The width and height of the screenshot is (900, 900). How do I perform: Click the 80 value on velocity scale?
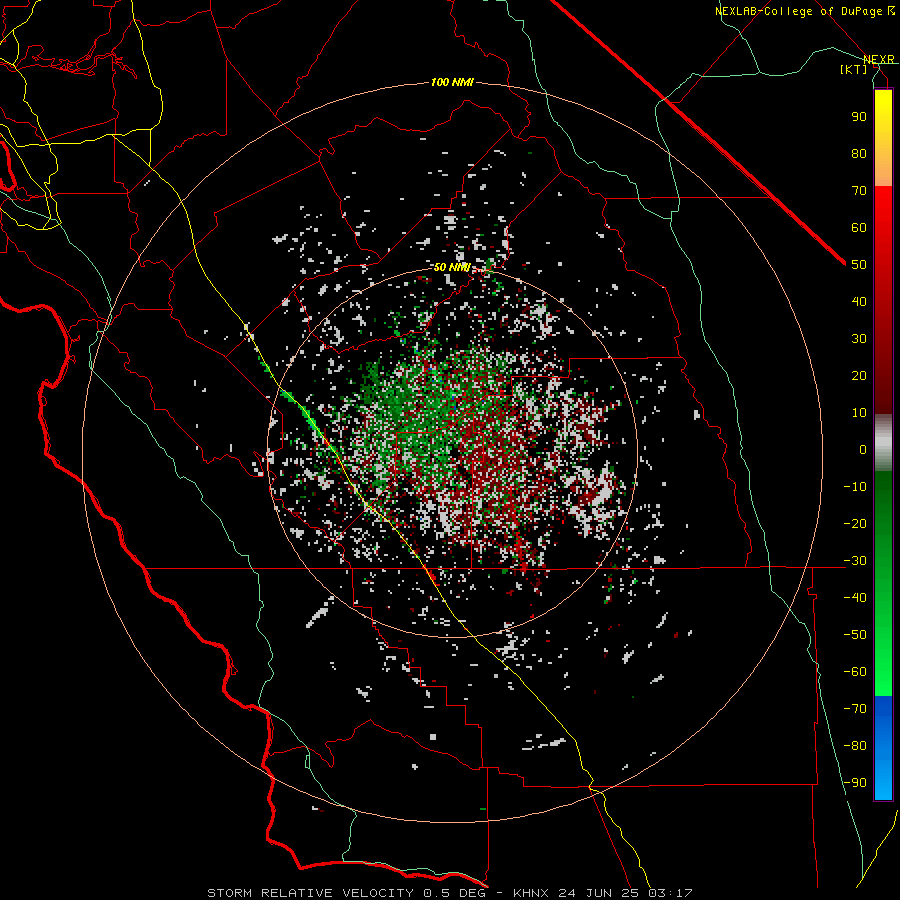pyautogui.click(x=859, y=153)
